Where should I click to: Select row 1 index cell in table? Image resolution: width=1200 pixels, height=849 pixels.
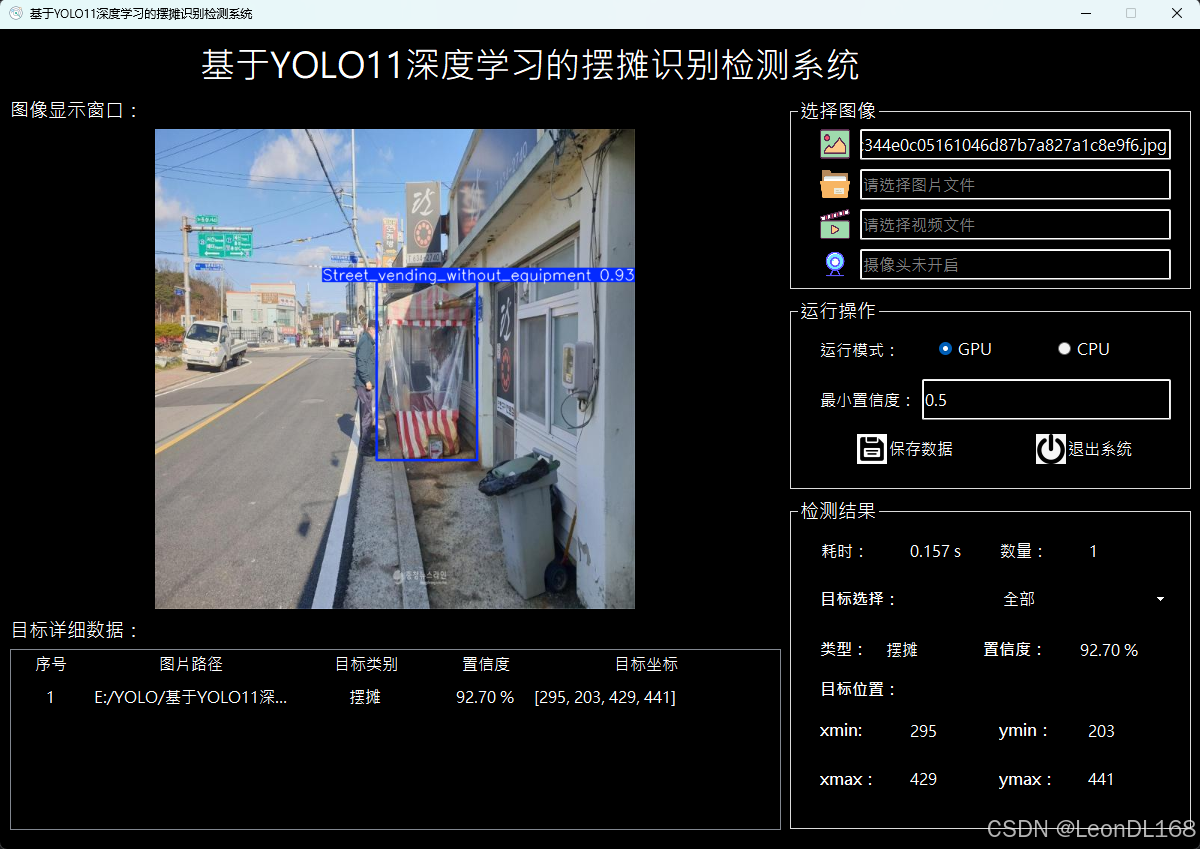[51, 697]
